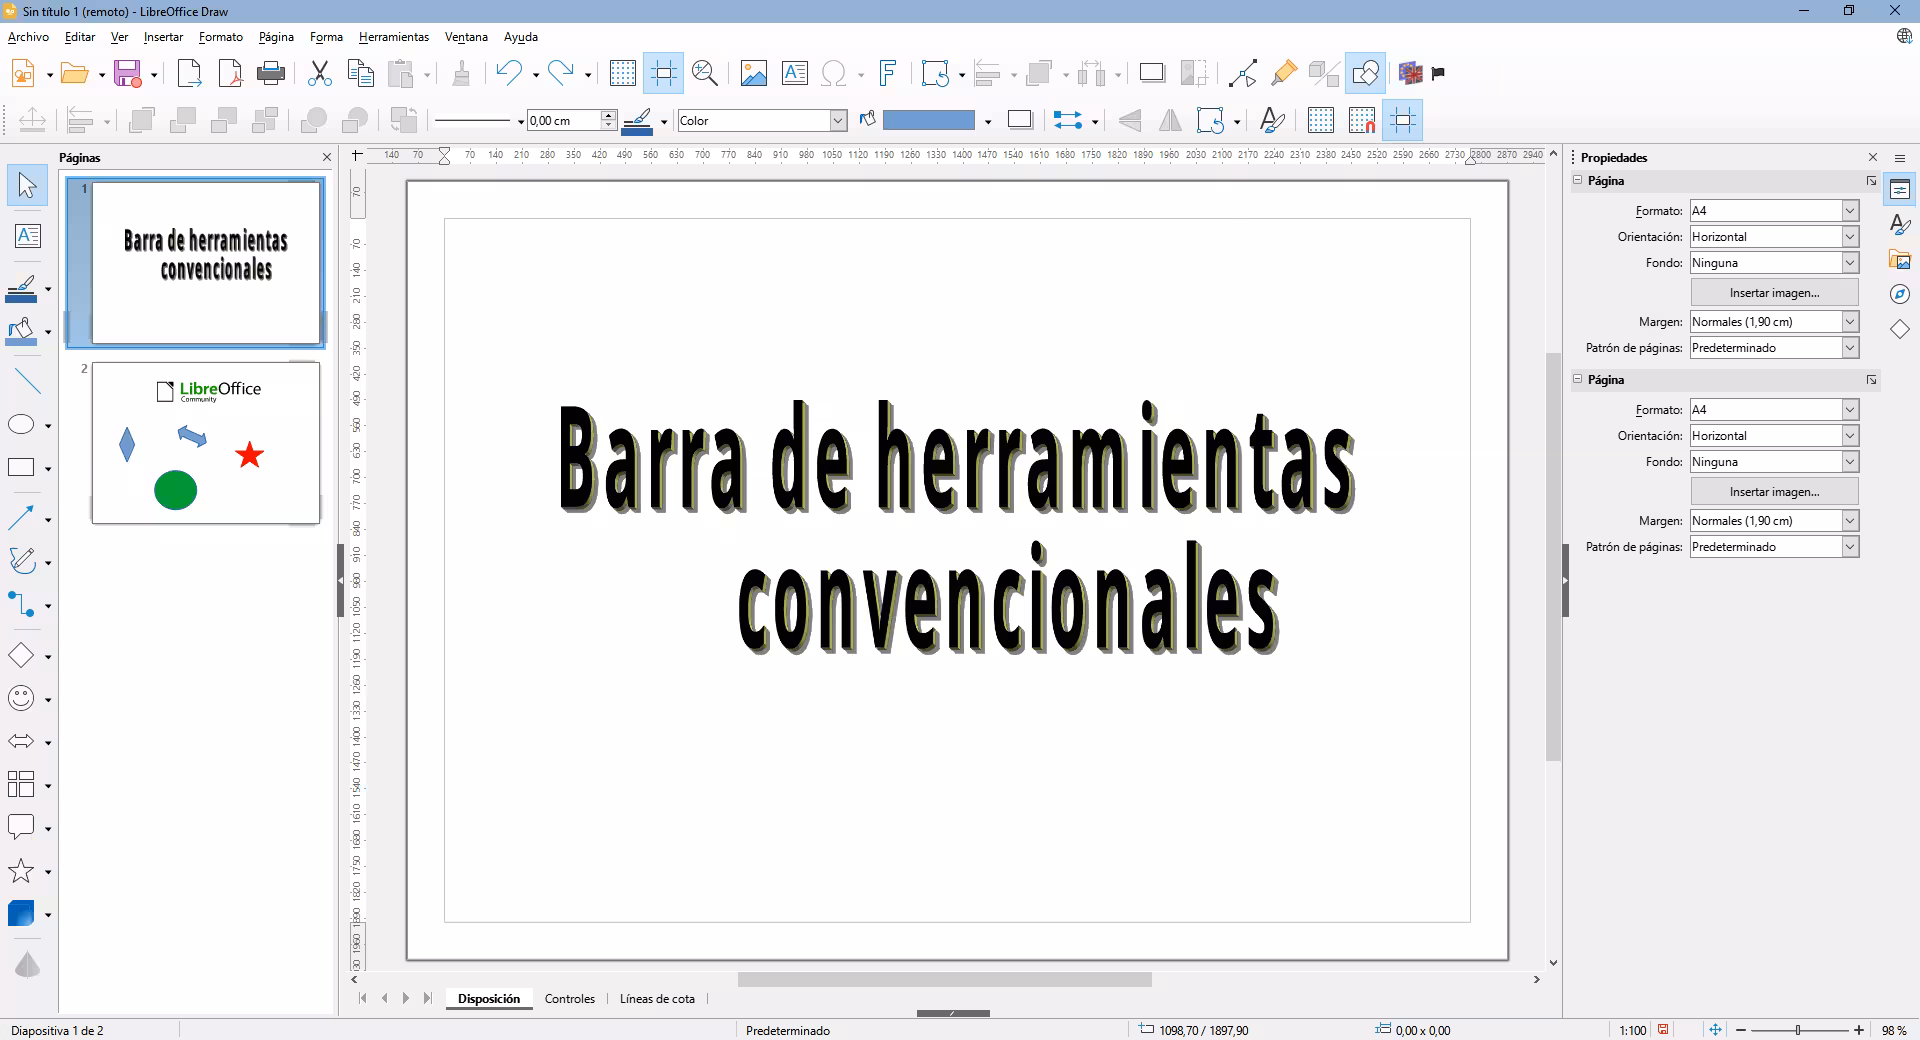Toggle Snap to Grid in second toolbar
The width and height of the screenshot is (1920, 1040).
(1362, 120)
